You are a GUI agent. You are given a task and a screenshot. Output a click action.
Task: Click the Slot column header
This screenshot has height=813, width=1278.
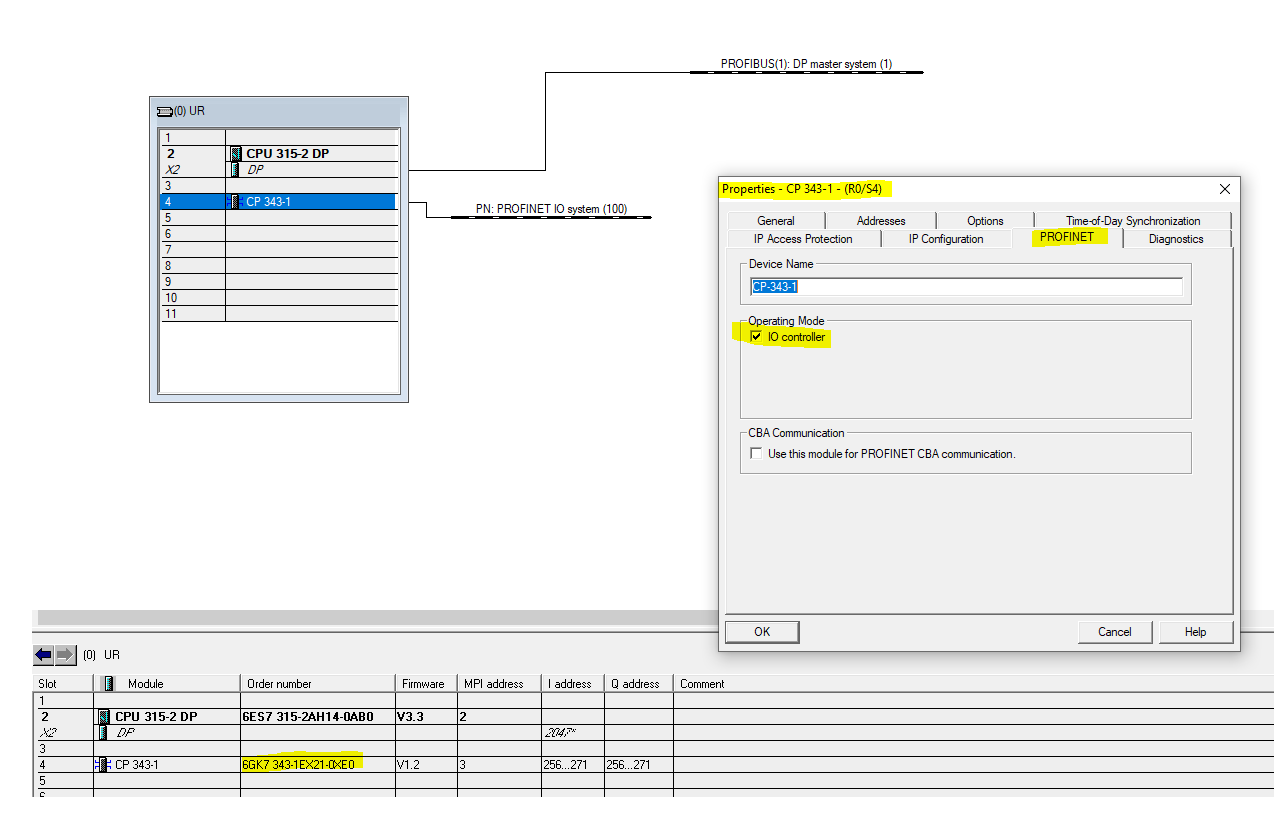point(63,684)
